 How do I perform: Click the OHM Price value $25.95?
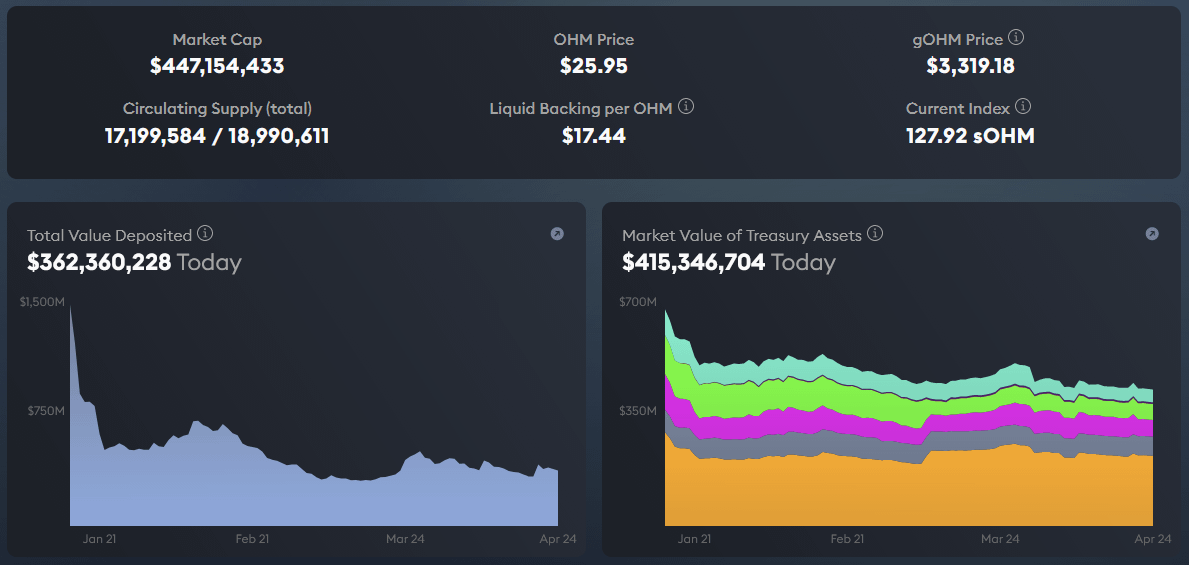pyautogui.click(x=594, y=66)
